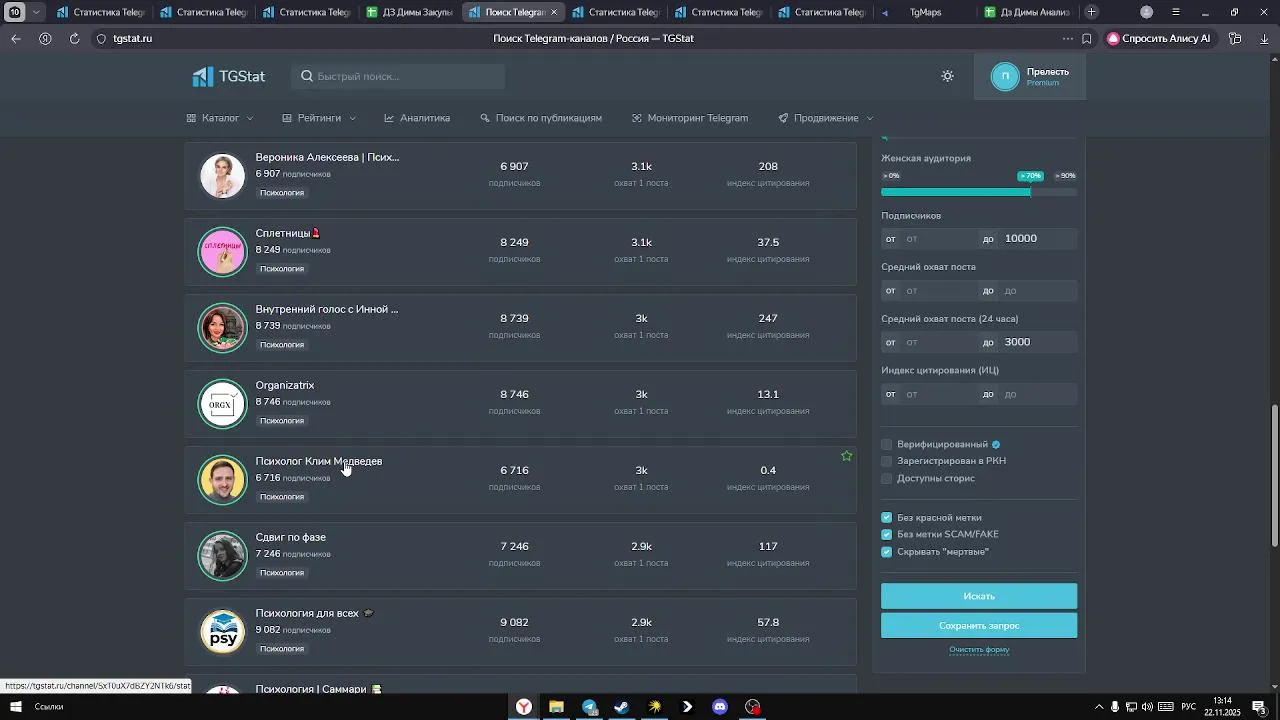Click the Прелесть Premium profile avatar

click(1005, 76)
